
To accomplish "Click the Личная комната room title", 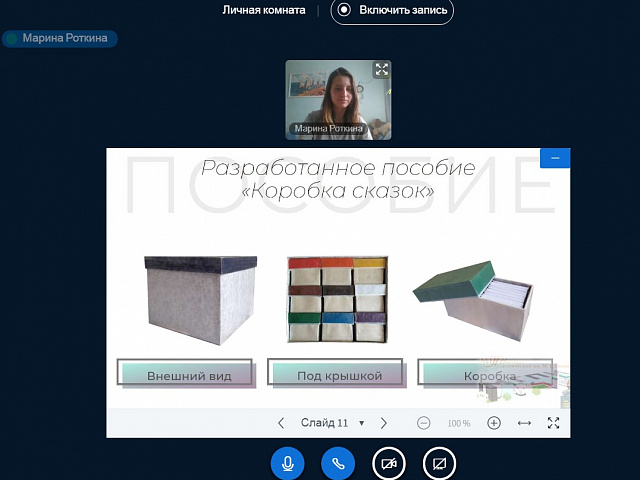I will (x=264, y=10).
